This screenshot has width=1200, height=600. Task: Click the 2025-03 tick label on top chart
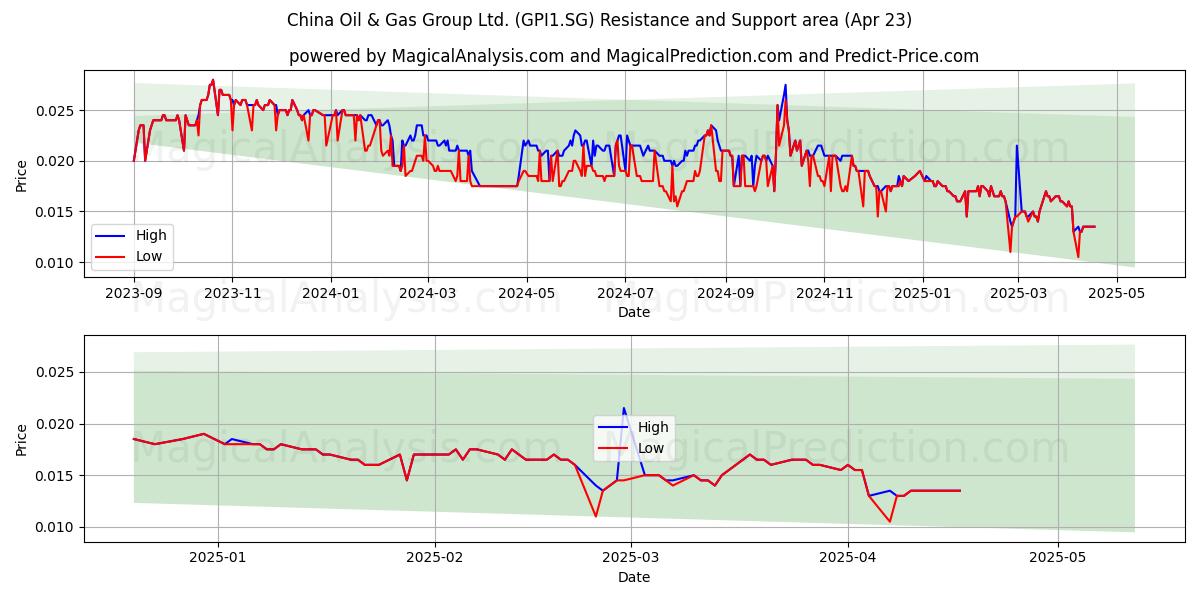click(1018, 293)
